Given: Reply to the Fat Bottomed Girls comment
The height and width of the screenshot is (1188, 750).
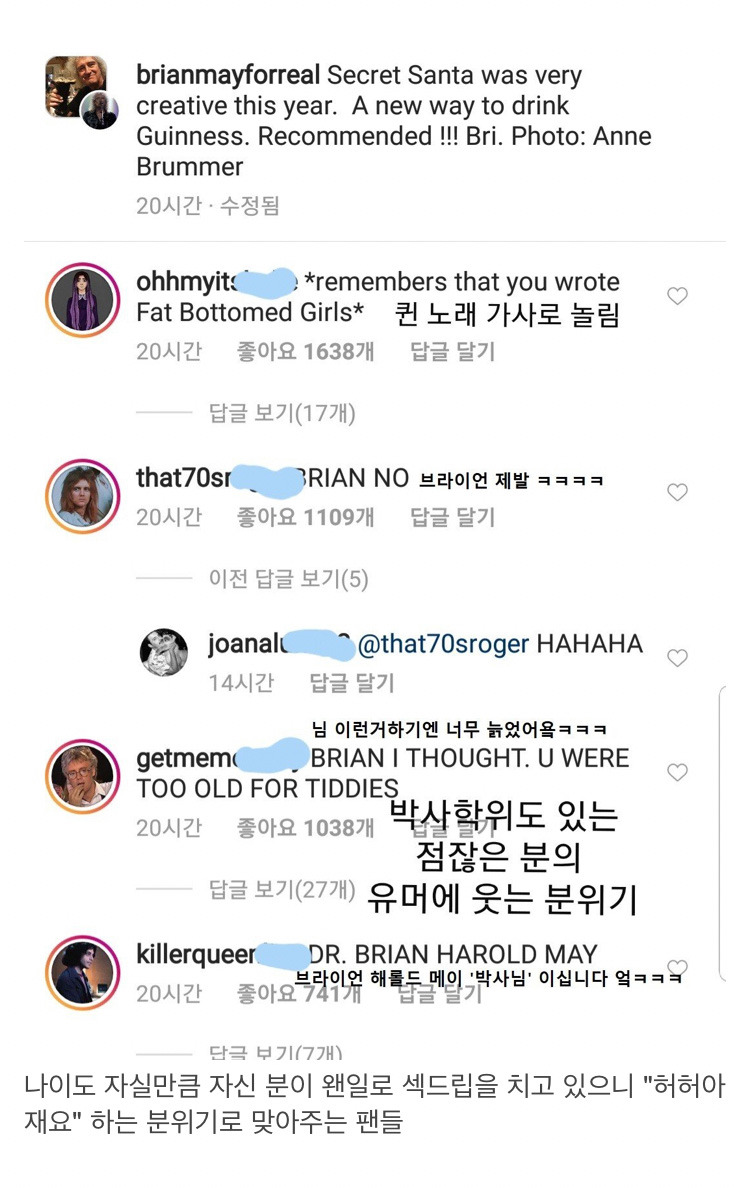Looking at the screenshot, I should pyautogui.click(x=452, y=351).
